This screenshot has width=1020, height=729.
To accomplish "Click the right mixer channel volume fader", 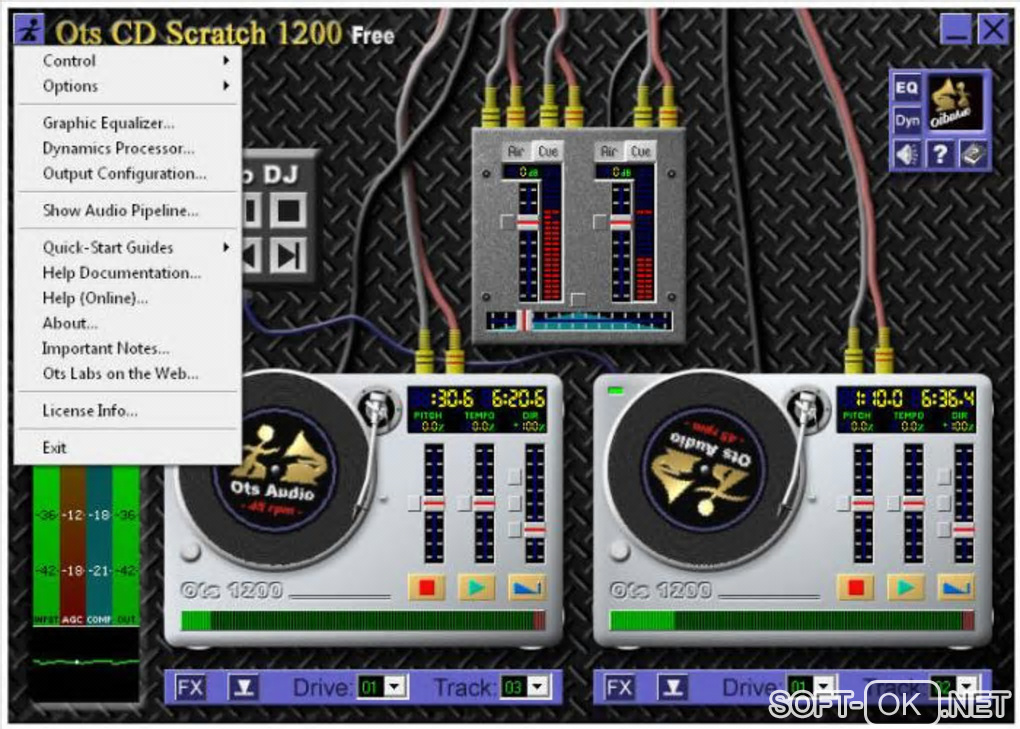I will click(621, 222).
